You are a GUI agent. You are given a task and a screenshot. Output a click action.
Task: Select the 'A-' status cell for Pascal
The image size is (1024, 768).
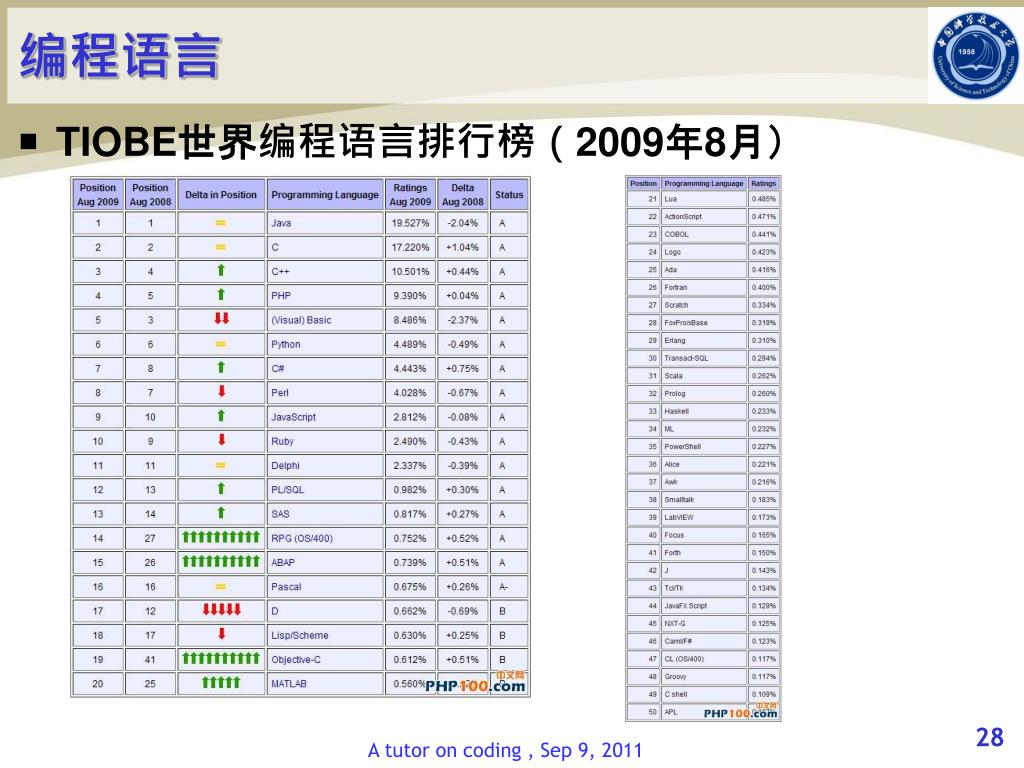(509, 586)
